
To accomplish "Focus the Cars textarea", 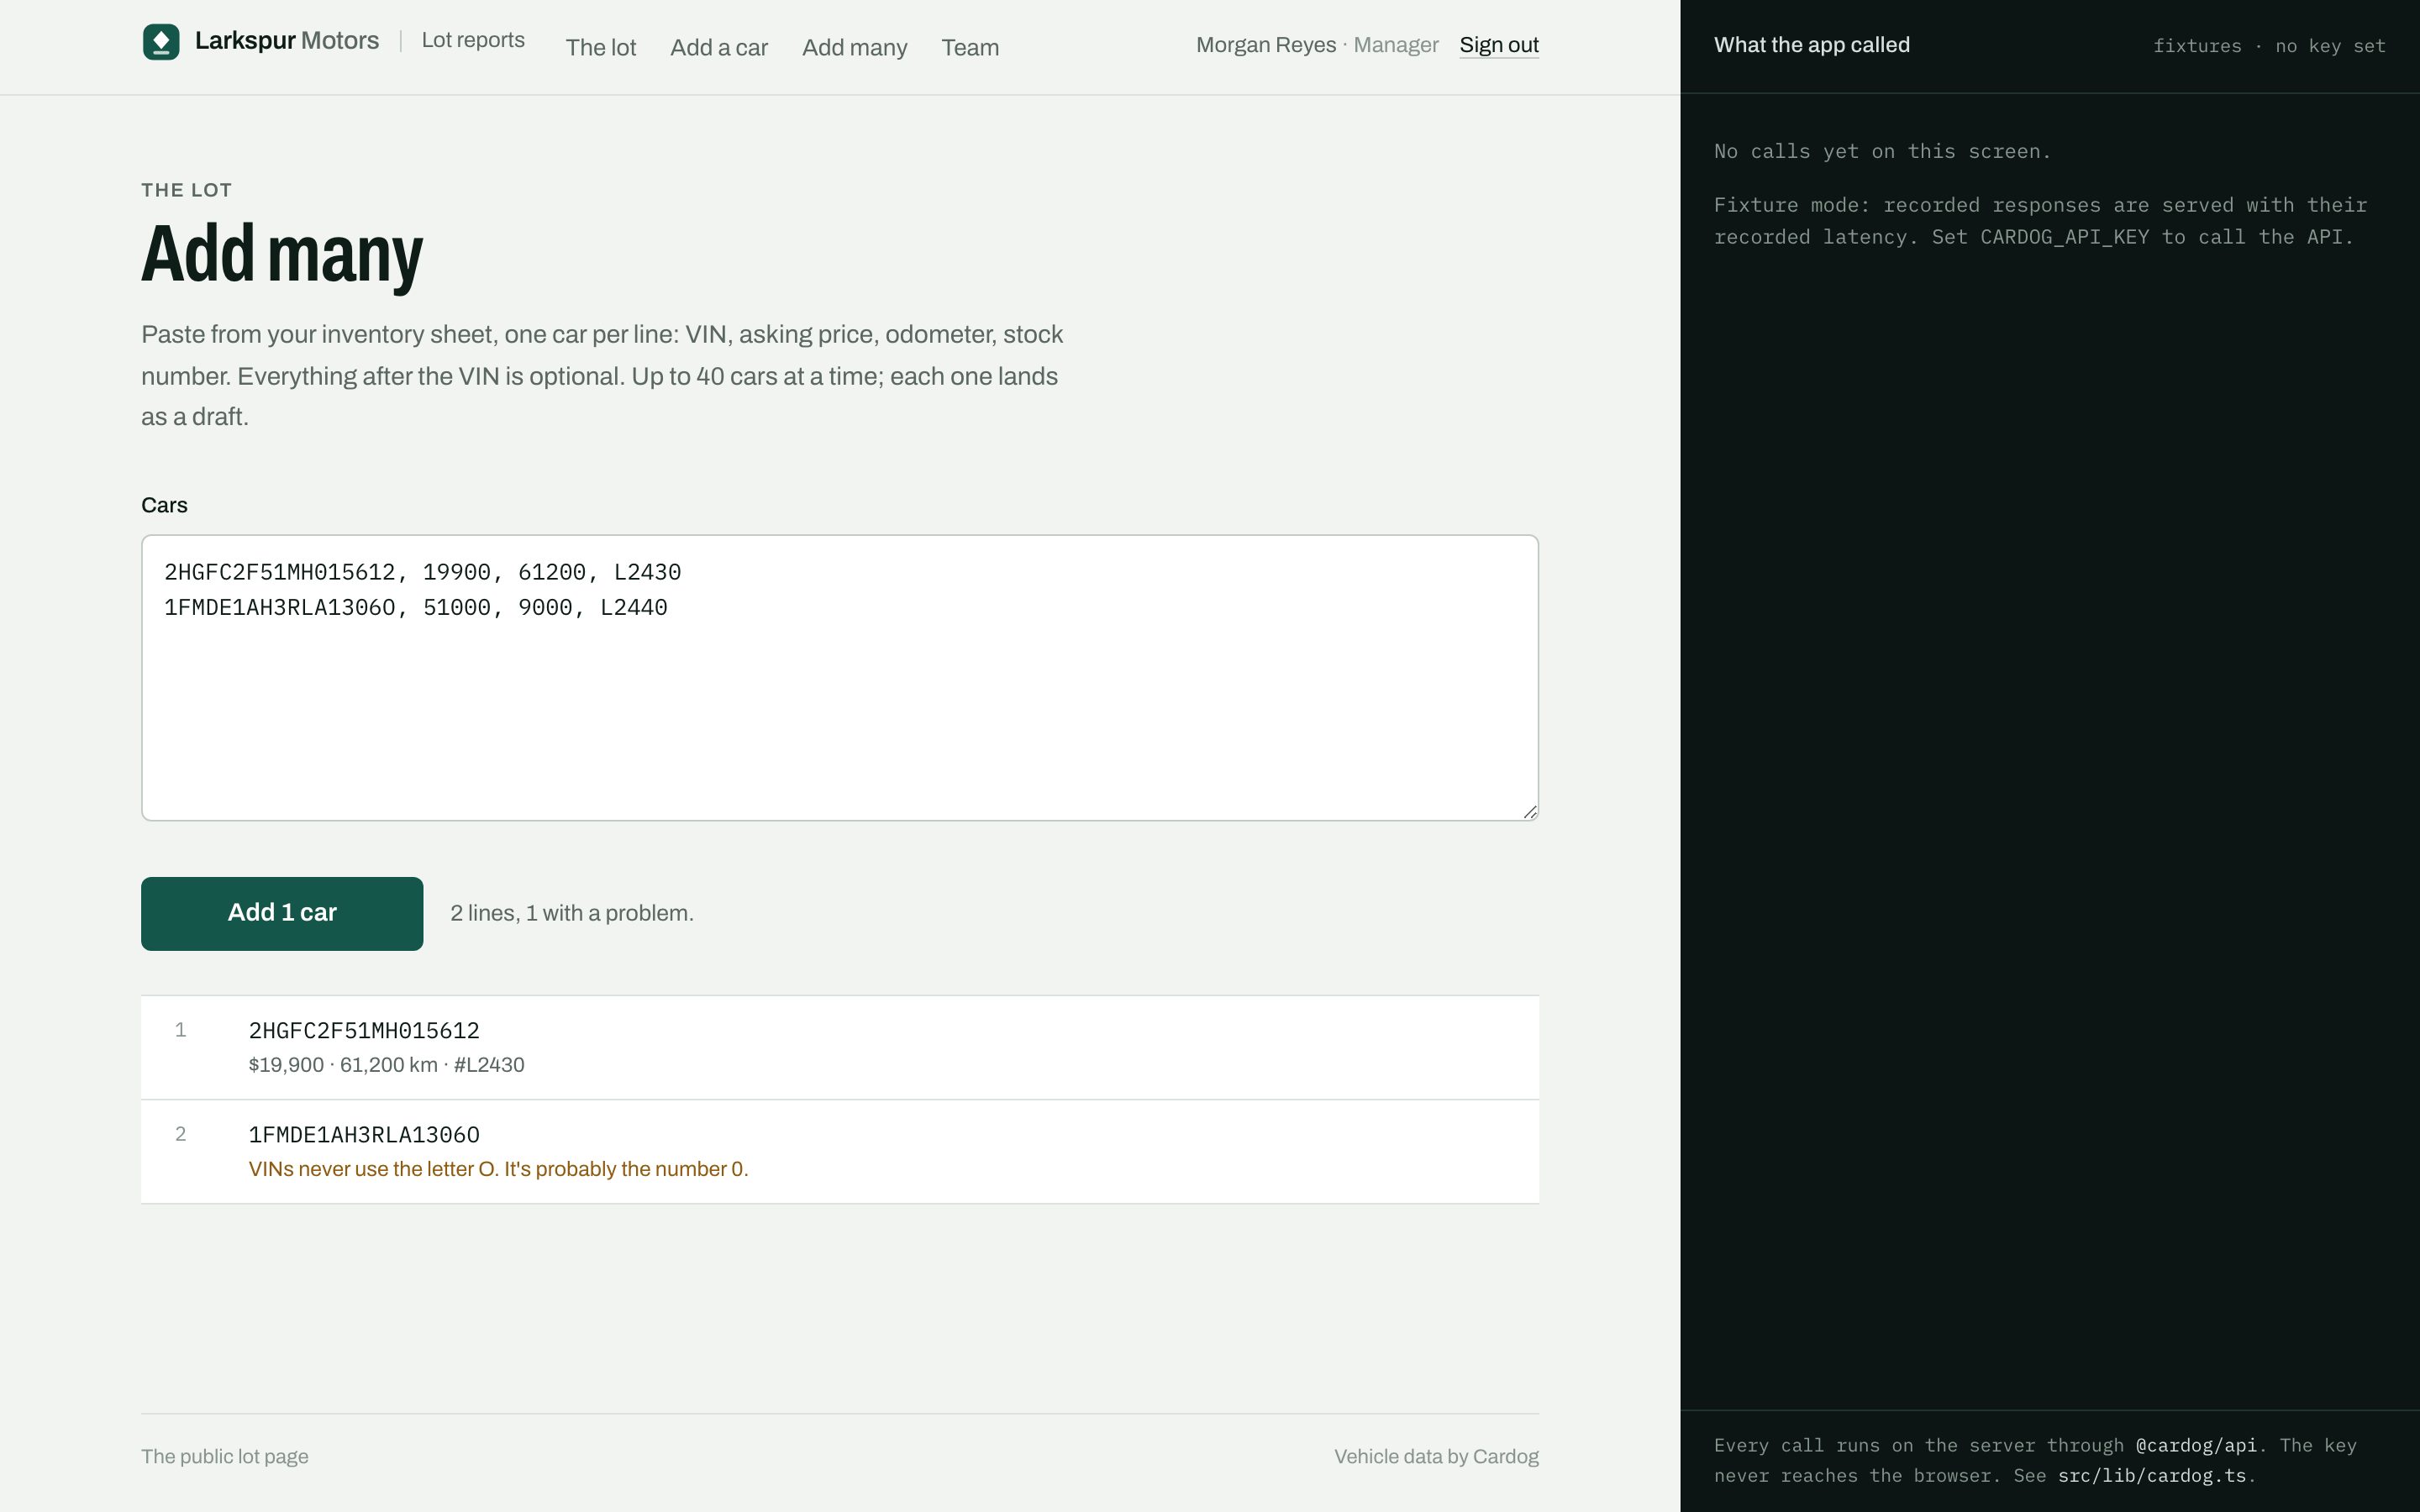I will [x=840, y=678].
